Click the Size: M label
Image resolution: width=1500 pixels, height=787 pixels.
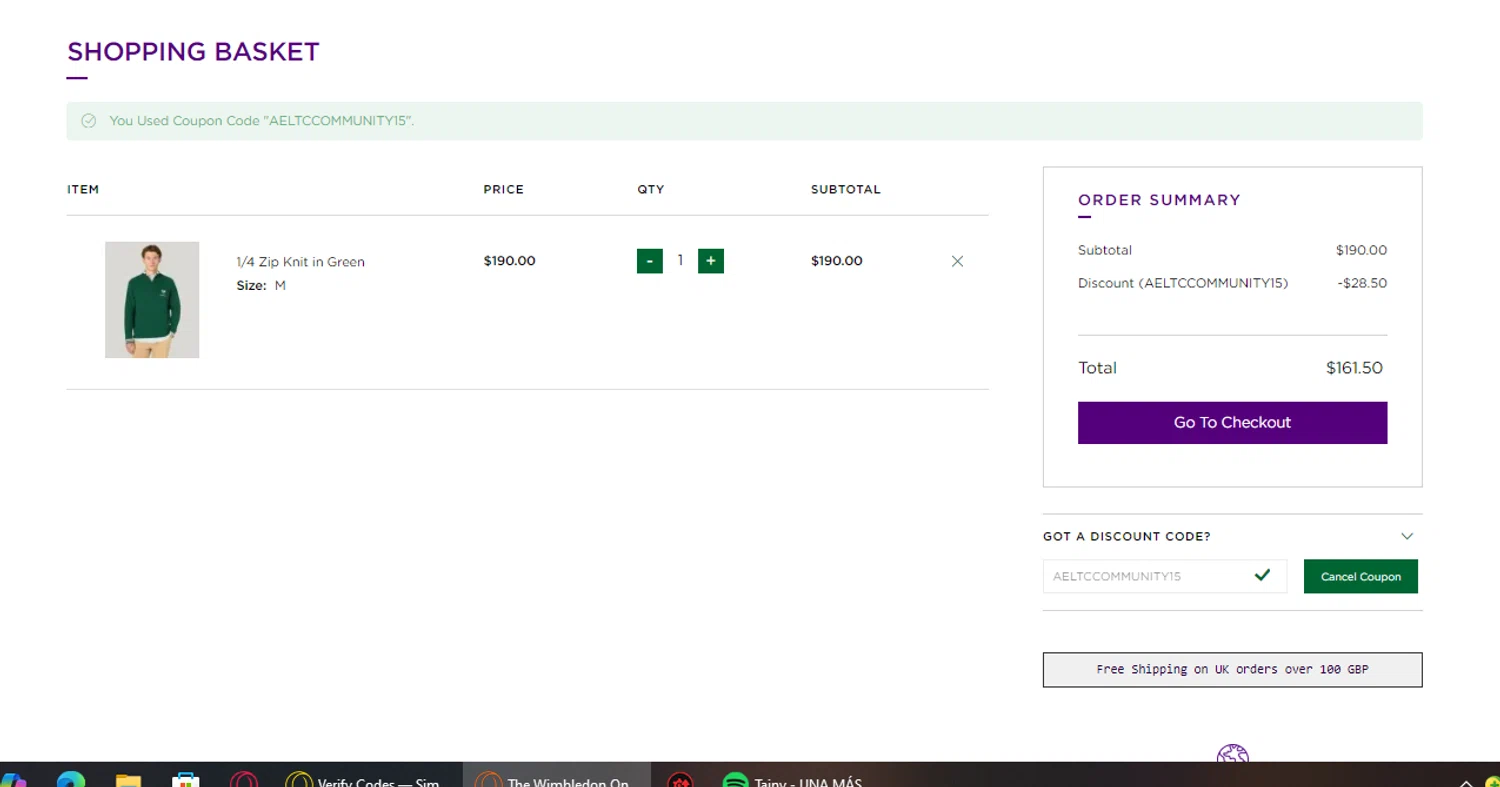[261, 286]
